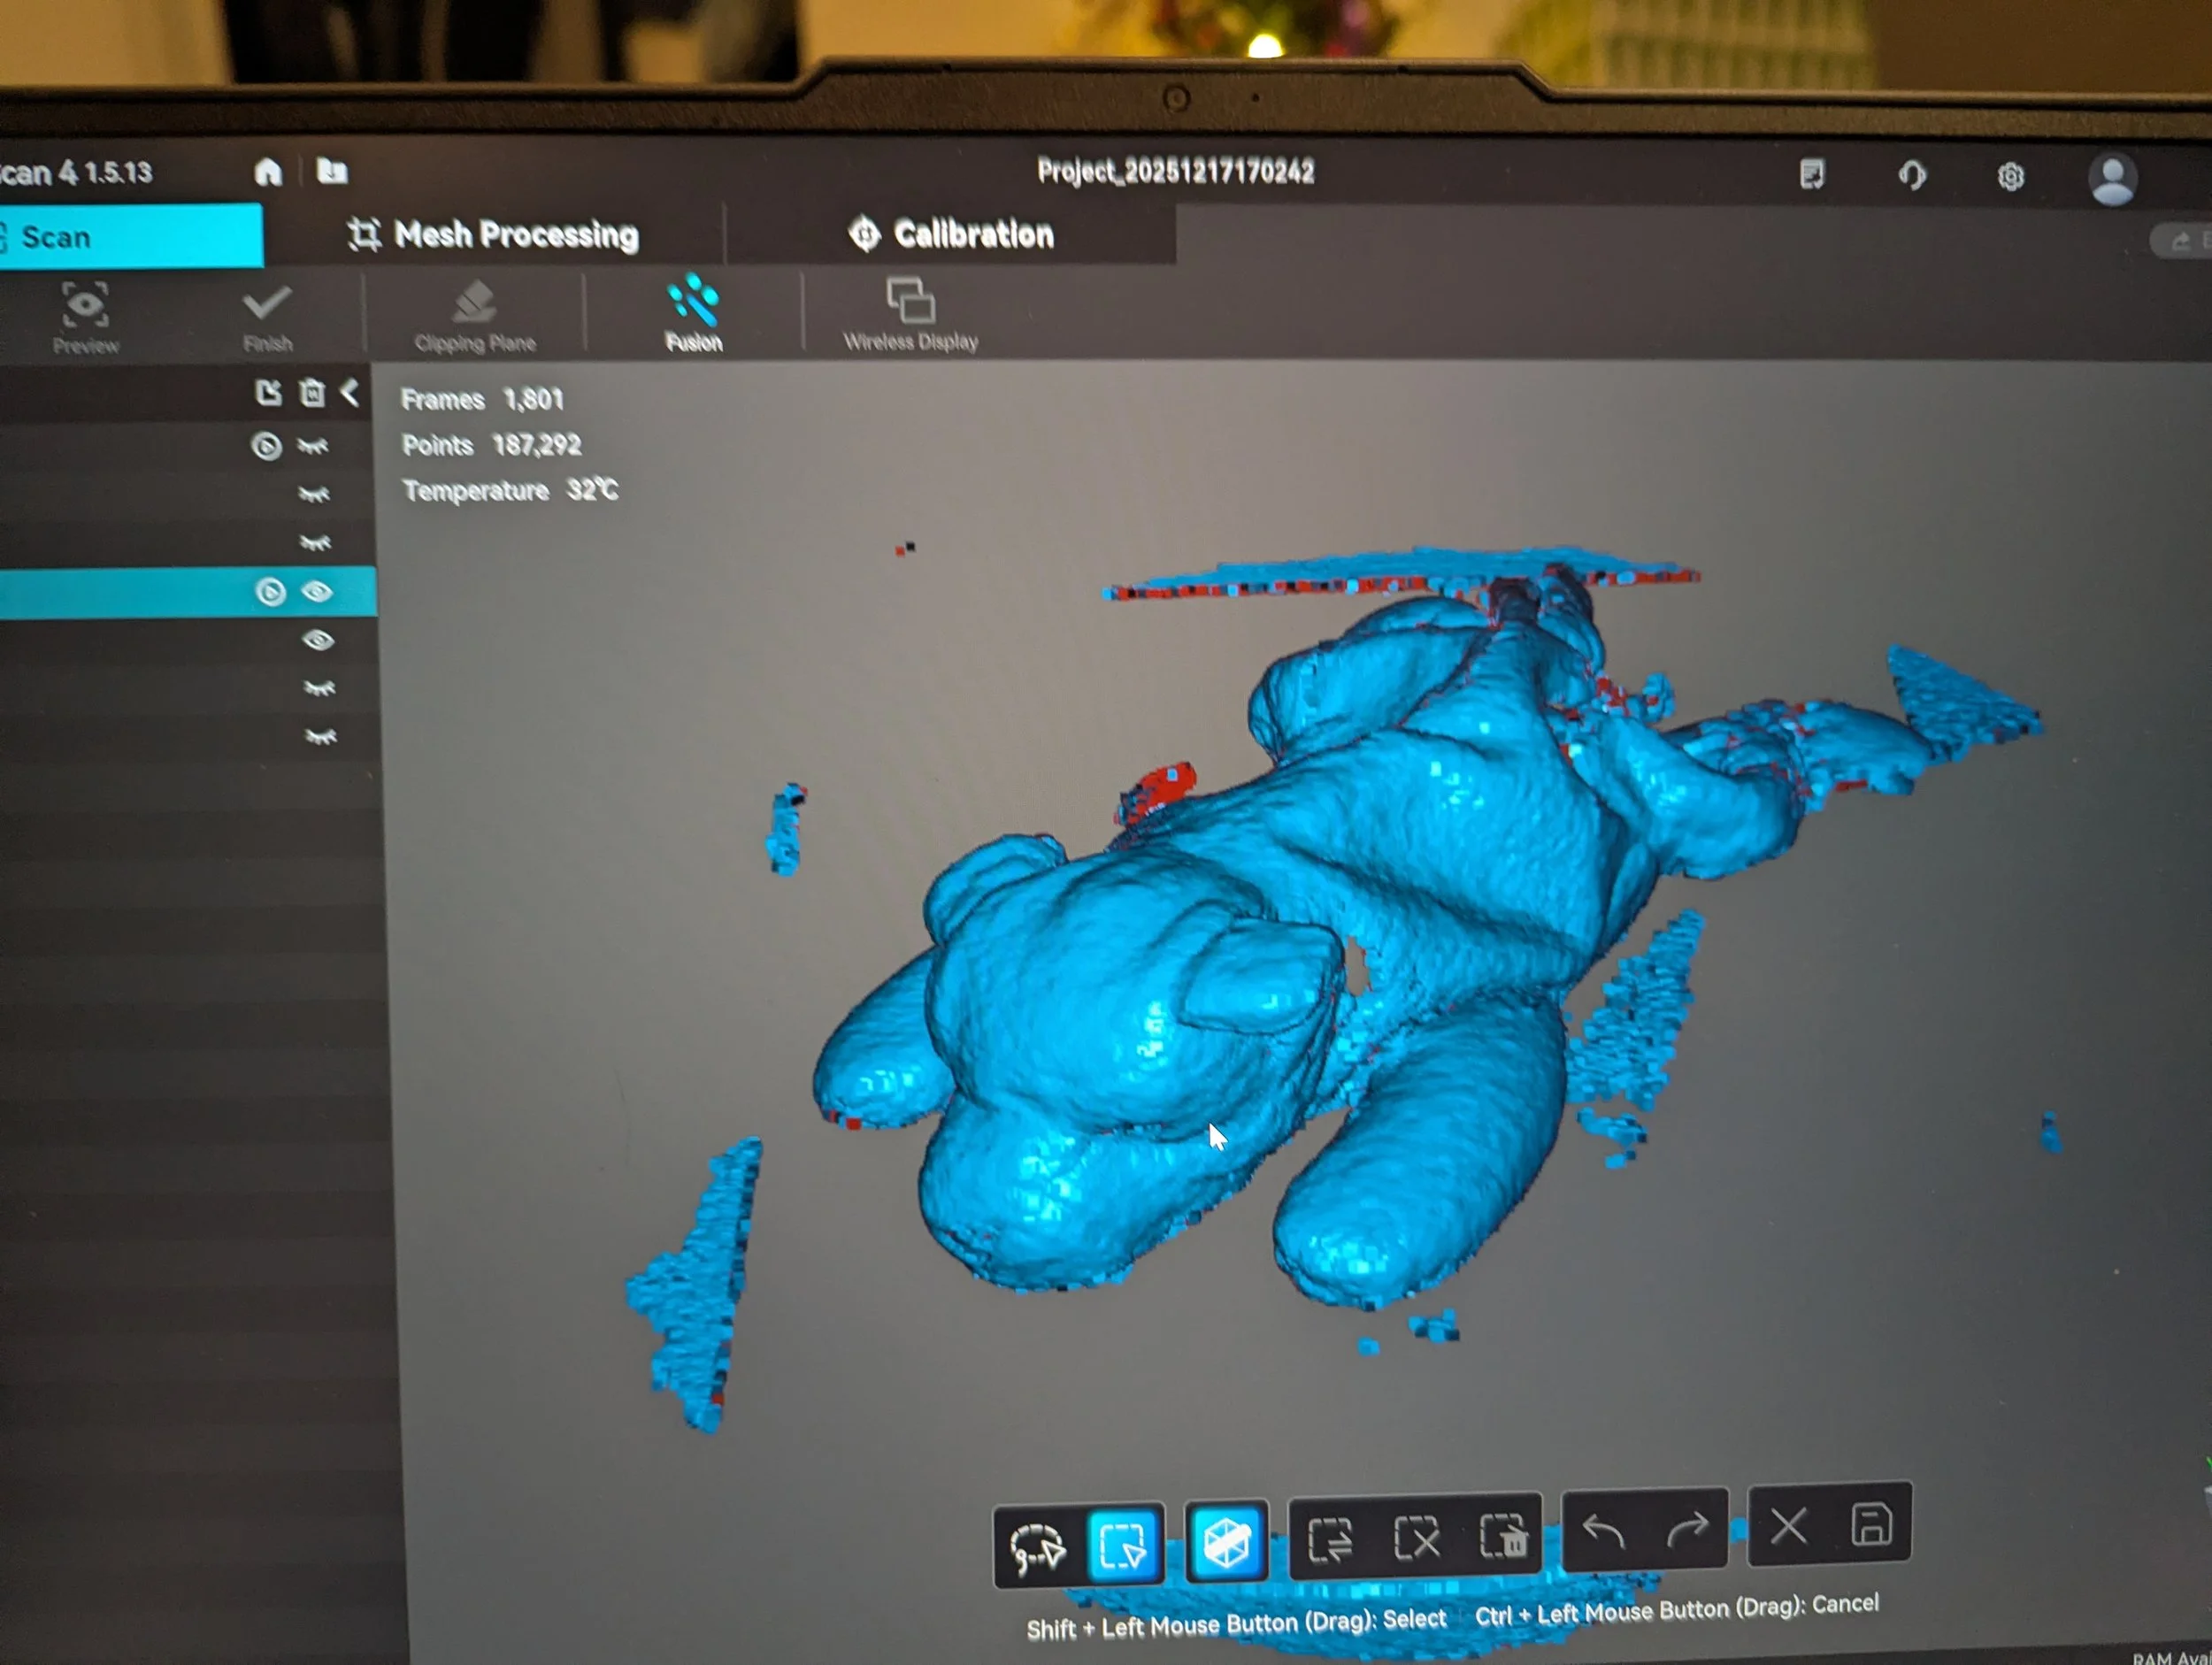Screen dimensions: 2212x1665
Task: Click the deselect all icon
Action: point(1416,1537)
